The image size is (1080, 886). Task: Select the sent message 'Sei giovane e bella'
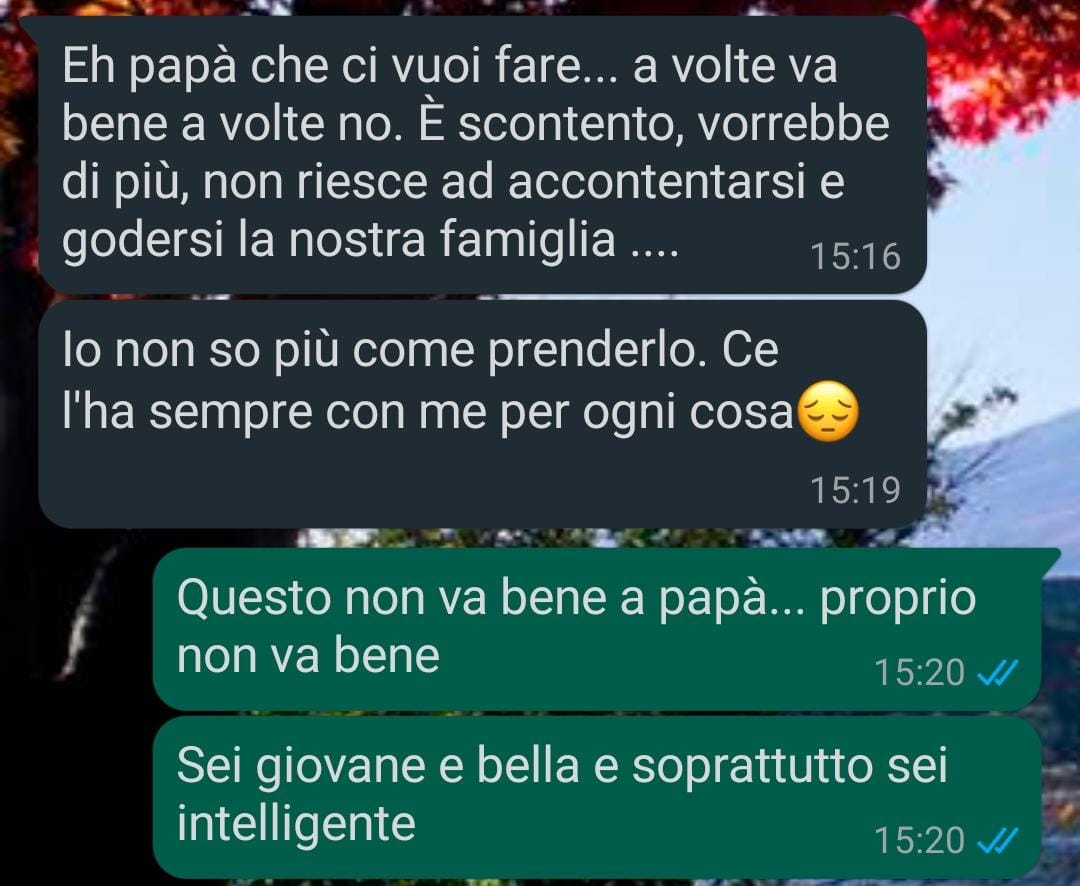(x=597, y=797)
